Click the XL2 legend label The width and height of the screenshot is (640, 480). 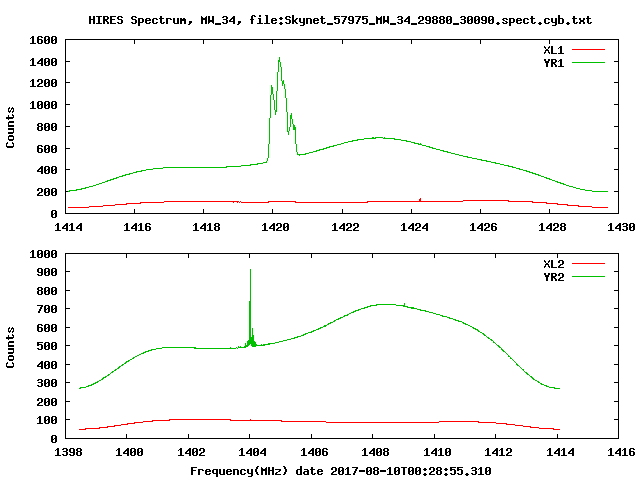[x=553, y=264]
